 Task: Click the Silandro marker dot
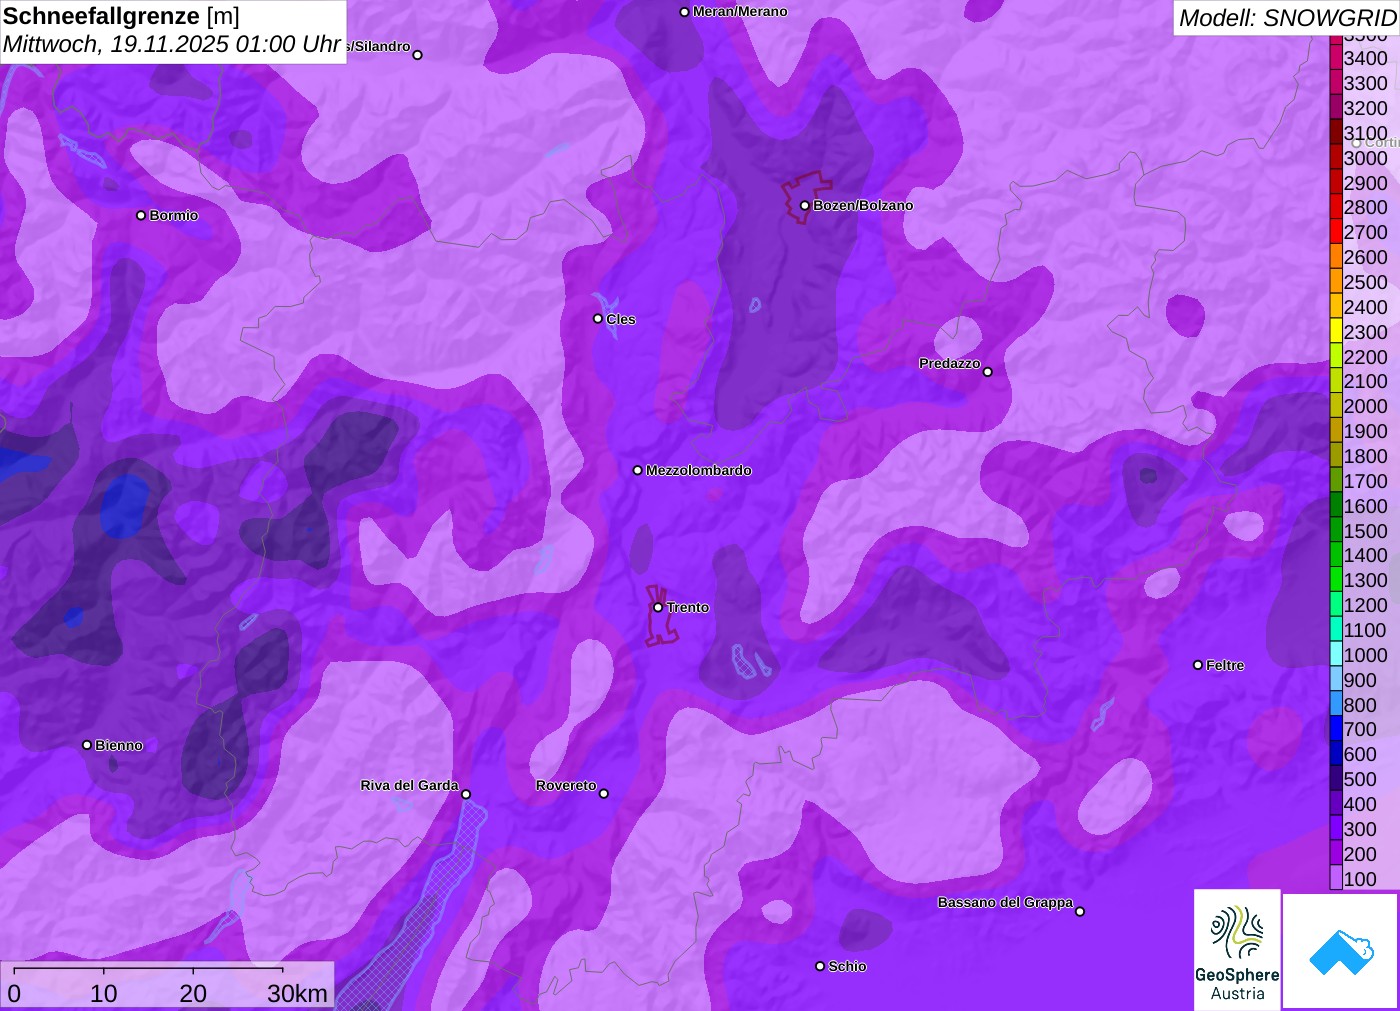click(418, 55)
